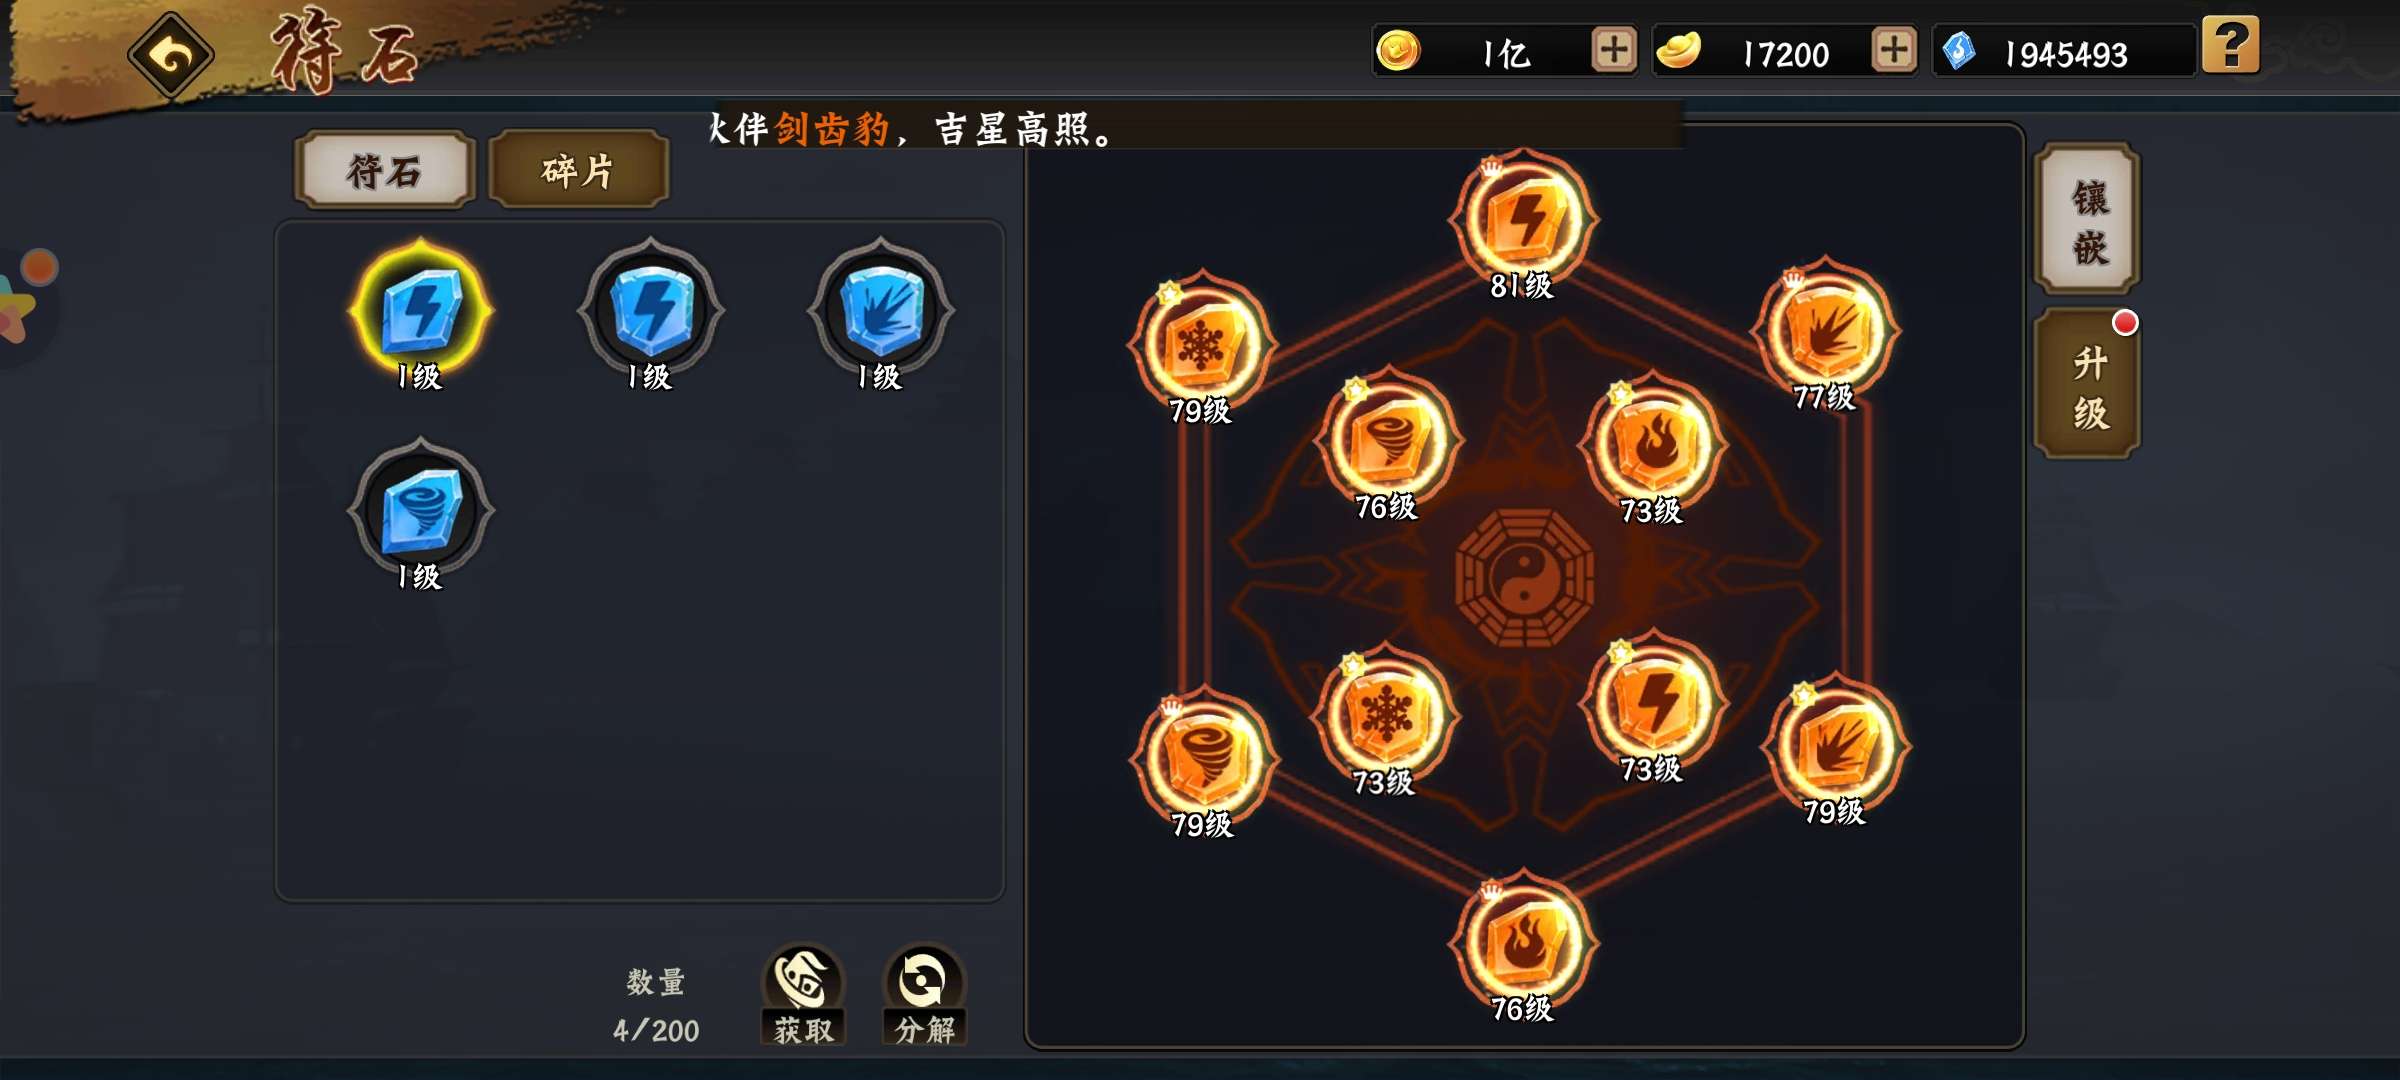The width and height of the screenshot is (2400, 1080).
Task: Open the 升级 side tab
Action: pos(2088,385)
